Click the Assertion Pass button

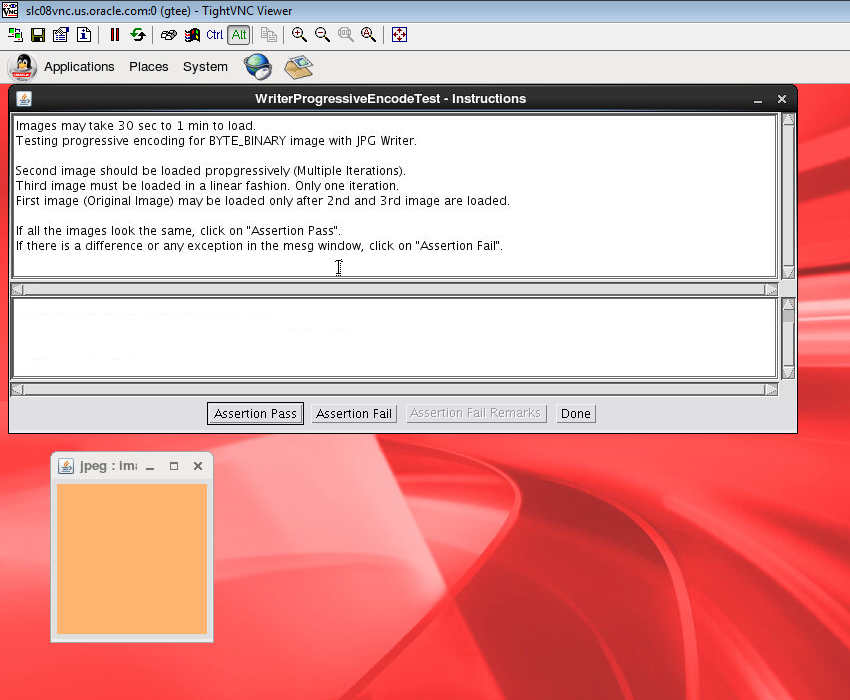tap(255, 414)
